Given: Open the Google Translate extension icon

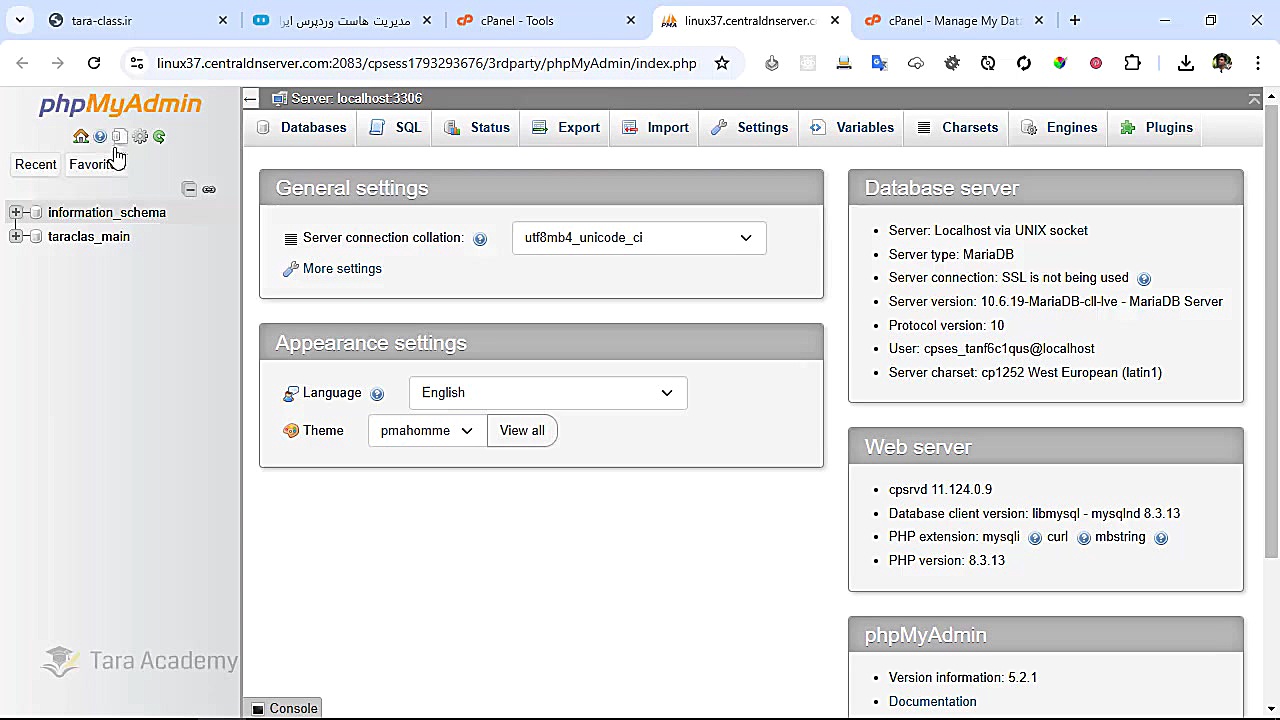Looking at the screenshot, I should pyautogui.click(x=880, y=63).
